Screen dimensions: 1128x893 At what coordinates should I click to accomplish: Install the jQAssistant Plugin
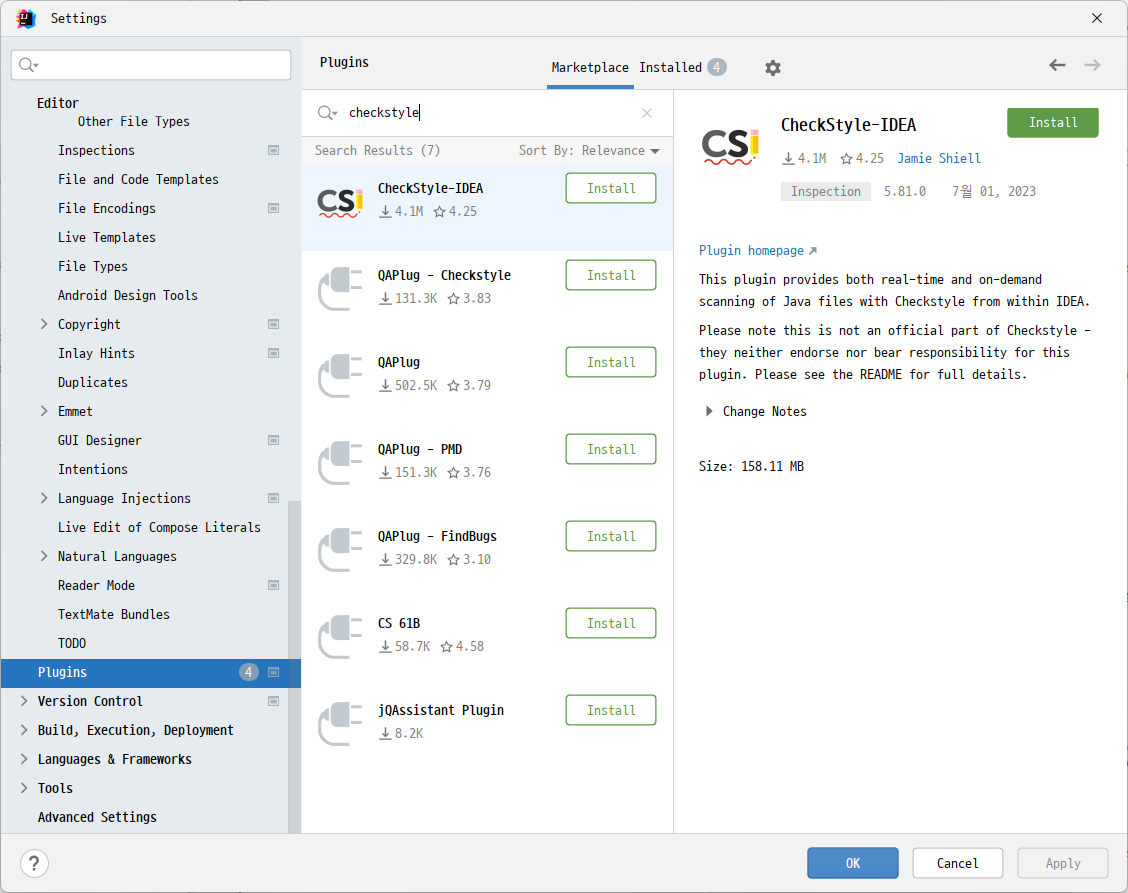611,711
